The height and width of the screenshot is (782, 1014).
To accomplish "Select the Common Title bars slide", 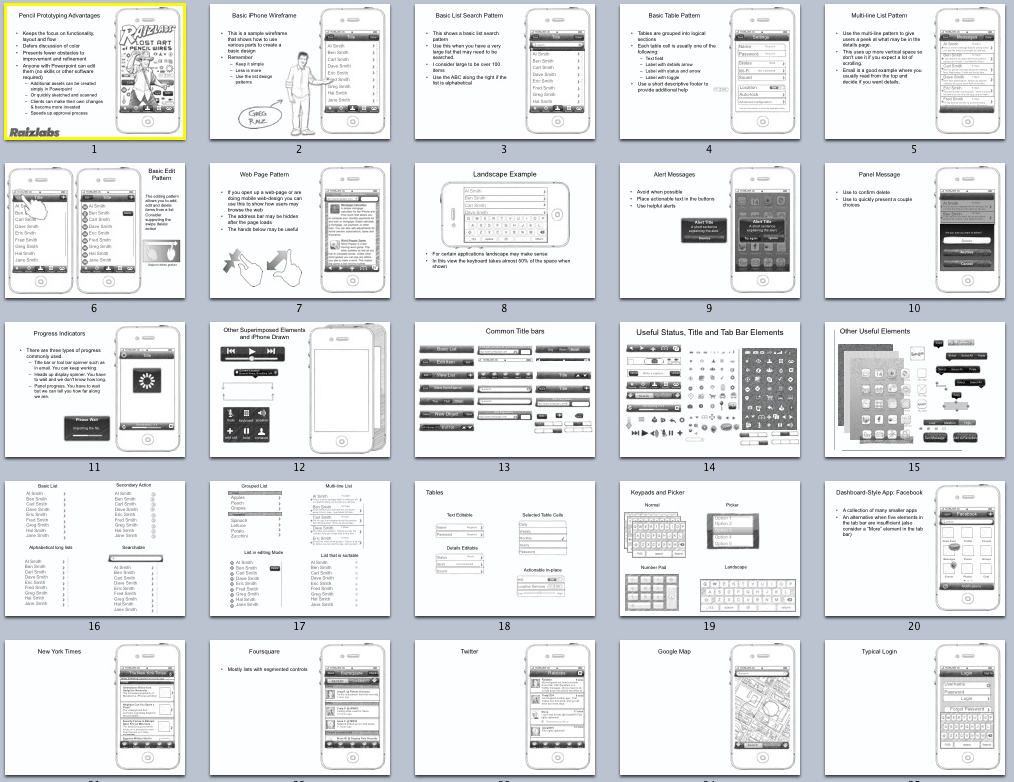I will click(x=505, y=389).
